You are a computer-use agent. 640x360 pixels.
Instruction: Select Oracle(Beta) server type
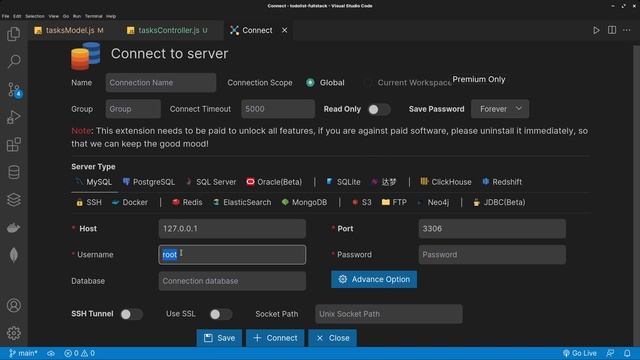274,182
